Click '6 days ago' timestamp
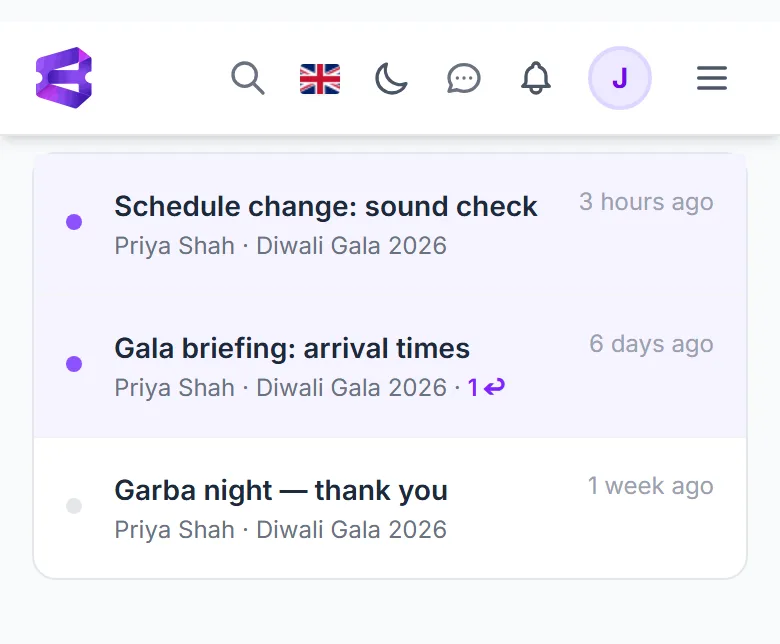This screenshot has height=644, width=780. [651, 344]
